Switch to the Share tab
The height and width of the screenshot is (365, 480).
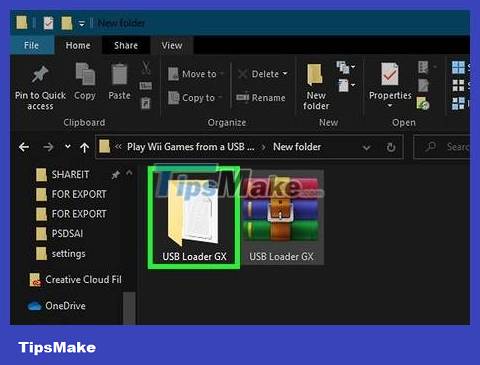(126, 45)
